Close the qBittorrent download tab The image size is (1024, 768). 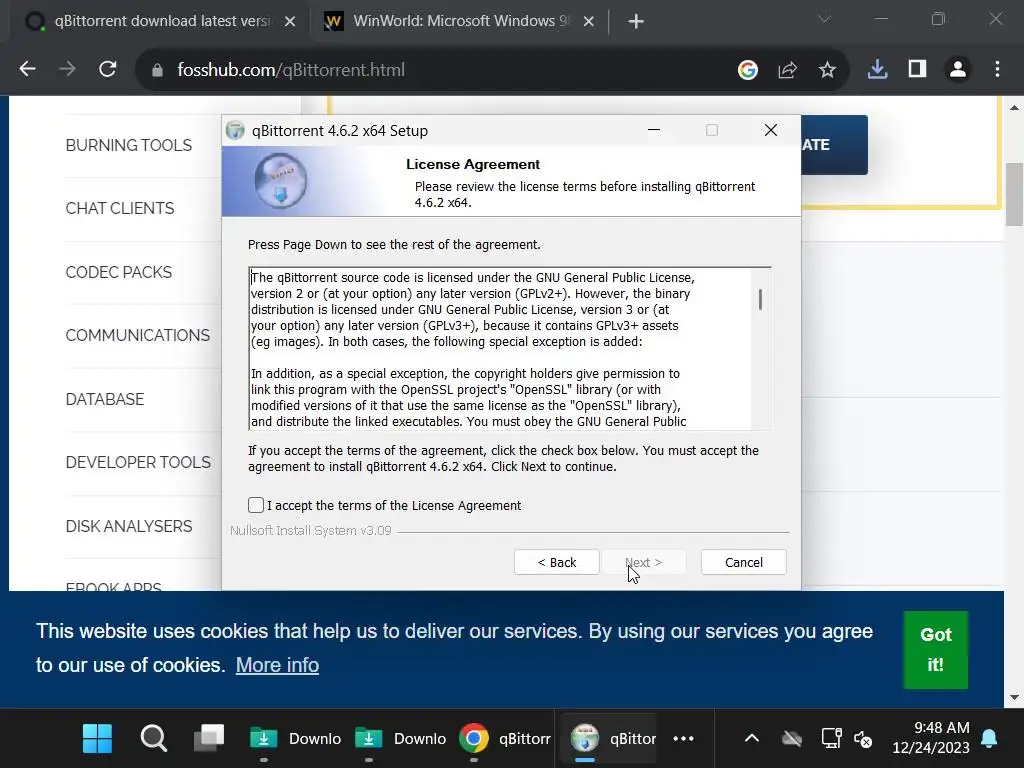pyautogui.click(x=290, y=22)
